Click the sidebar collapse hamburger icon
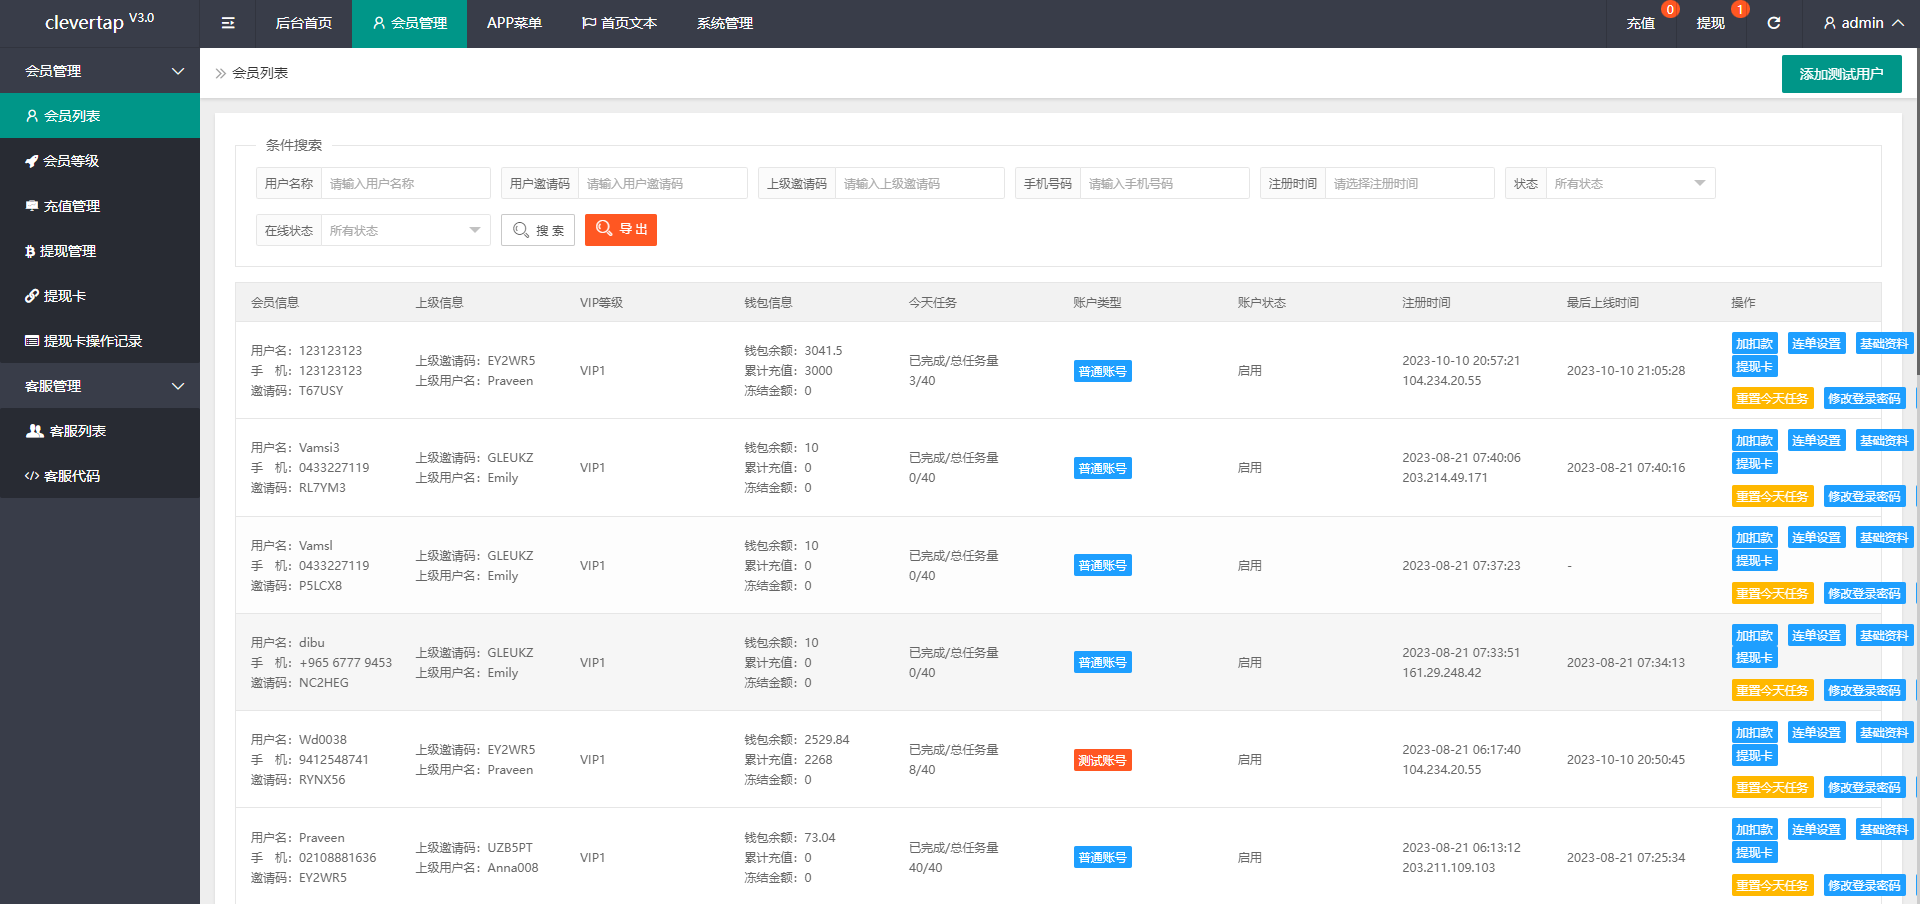Screen dimensions: 1920x904 [x=228, y=23]
